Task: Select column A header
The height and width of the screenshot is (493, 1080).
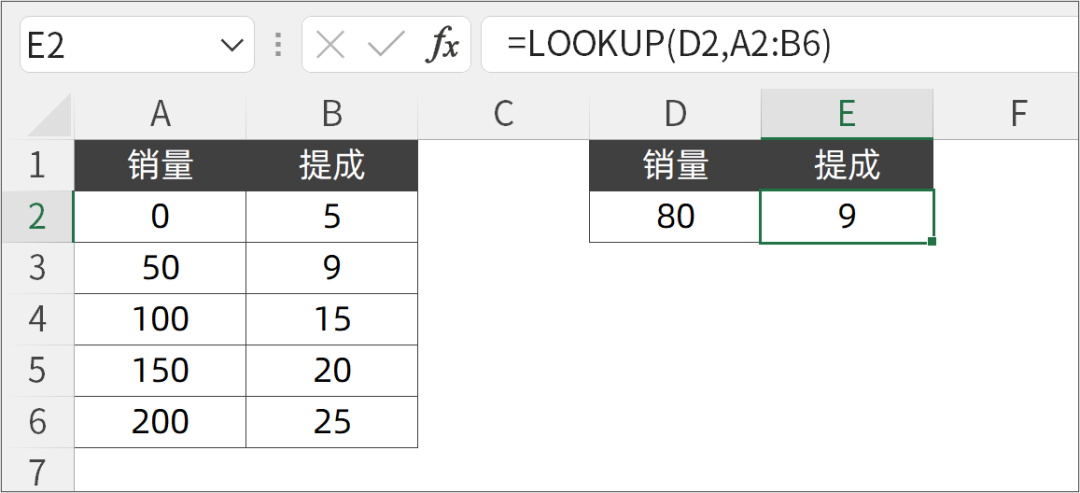Action: click(x=160, y=114)
